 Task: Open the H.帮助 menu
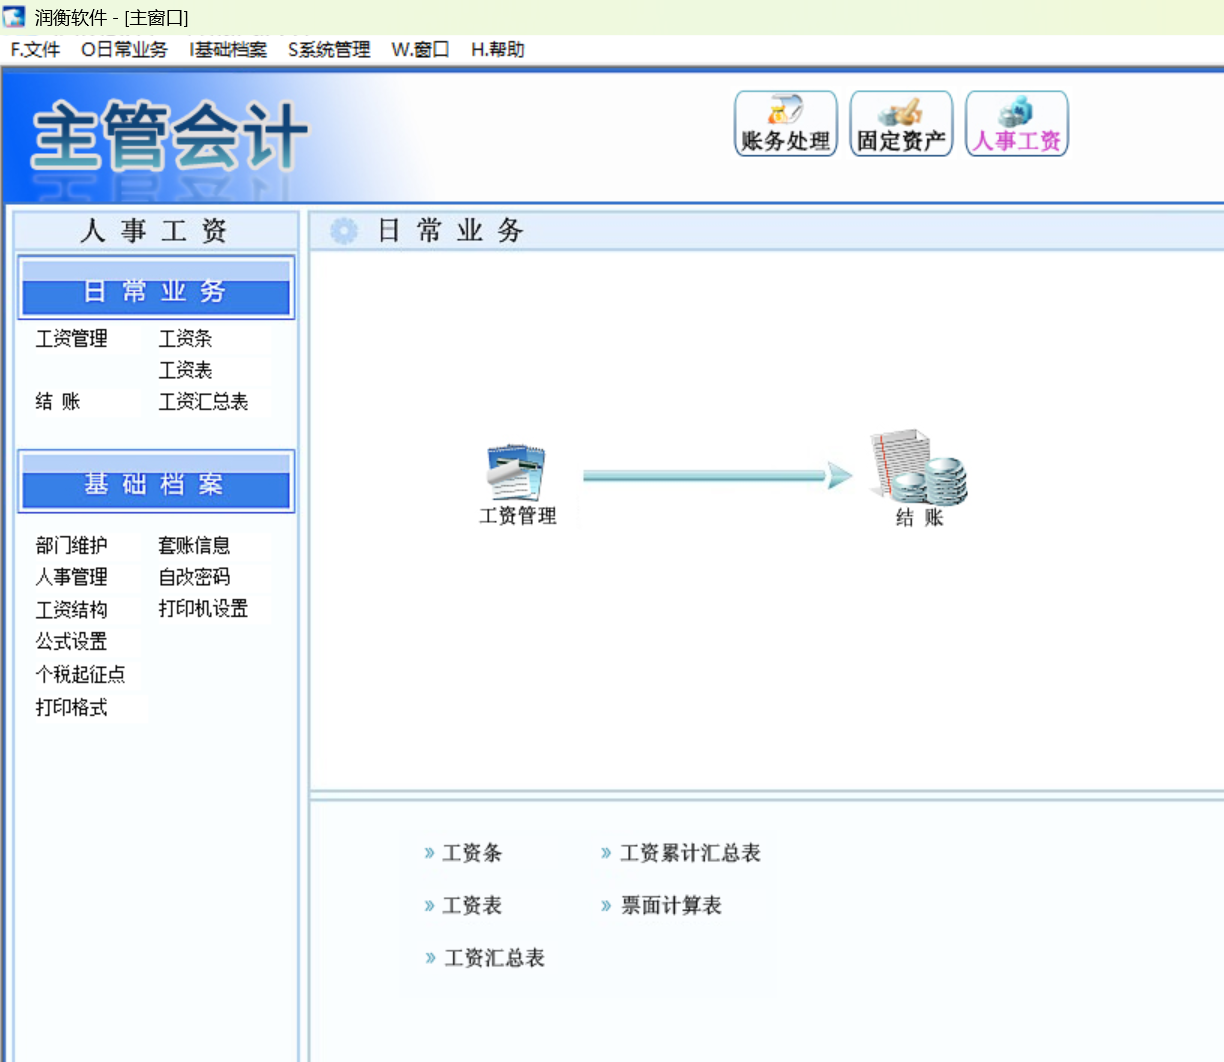(x=498, y=50)
